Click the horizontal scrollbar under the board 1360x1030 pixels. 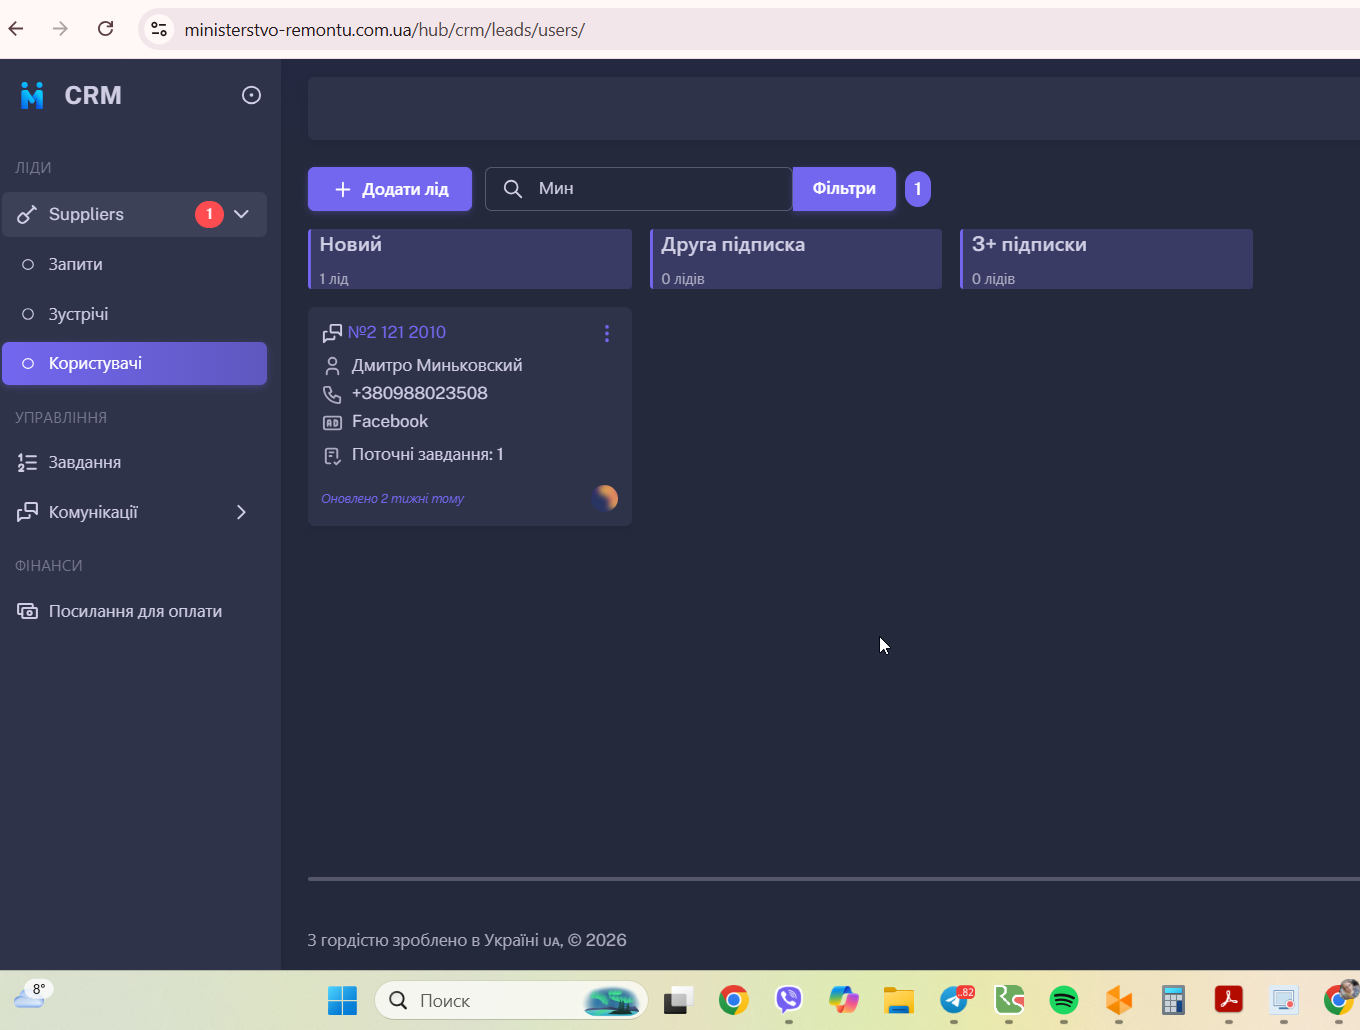tap(834, 879)
